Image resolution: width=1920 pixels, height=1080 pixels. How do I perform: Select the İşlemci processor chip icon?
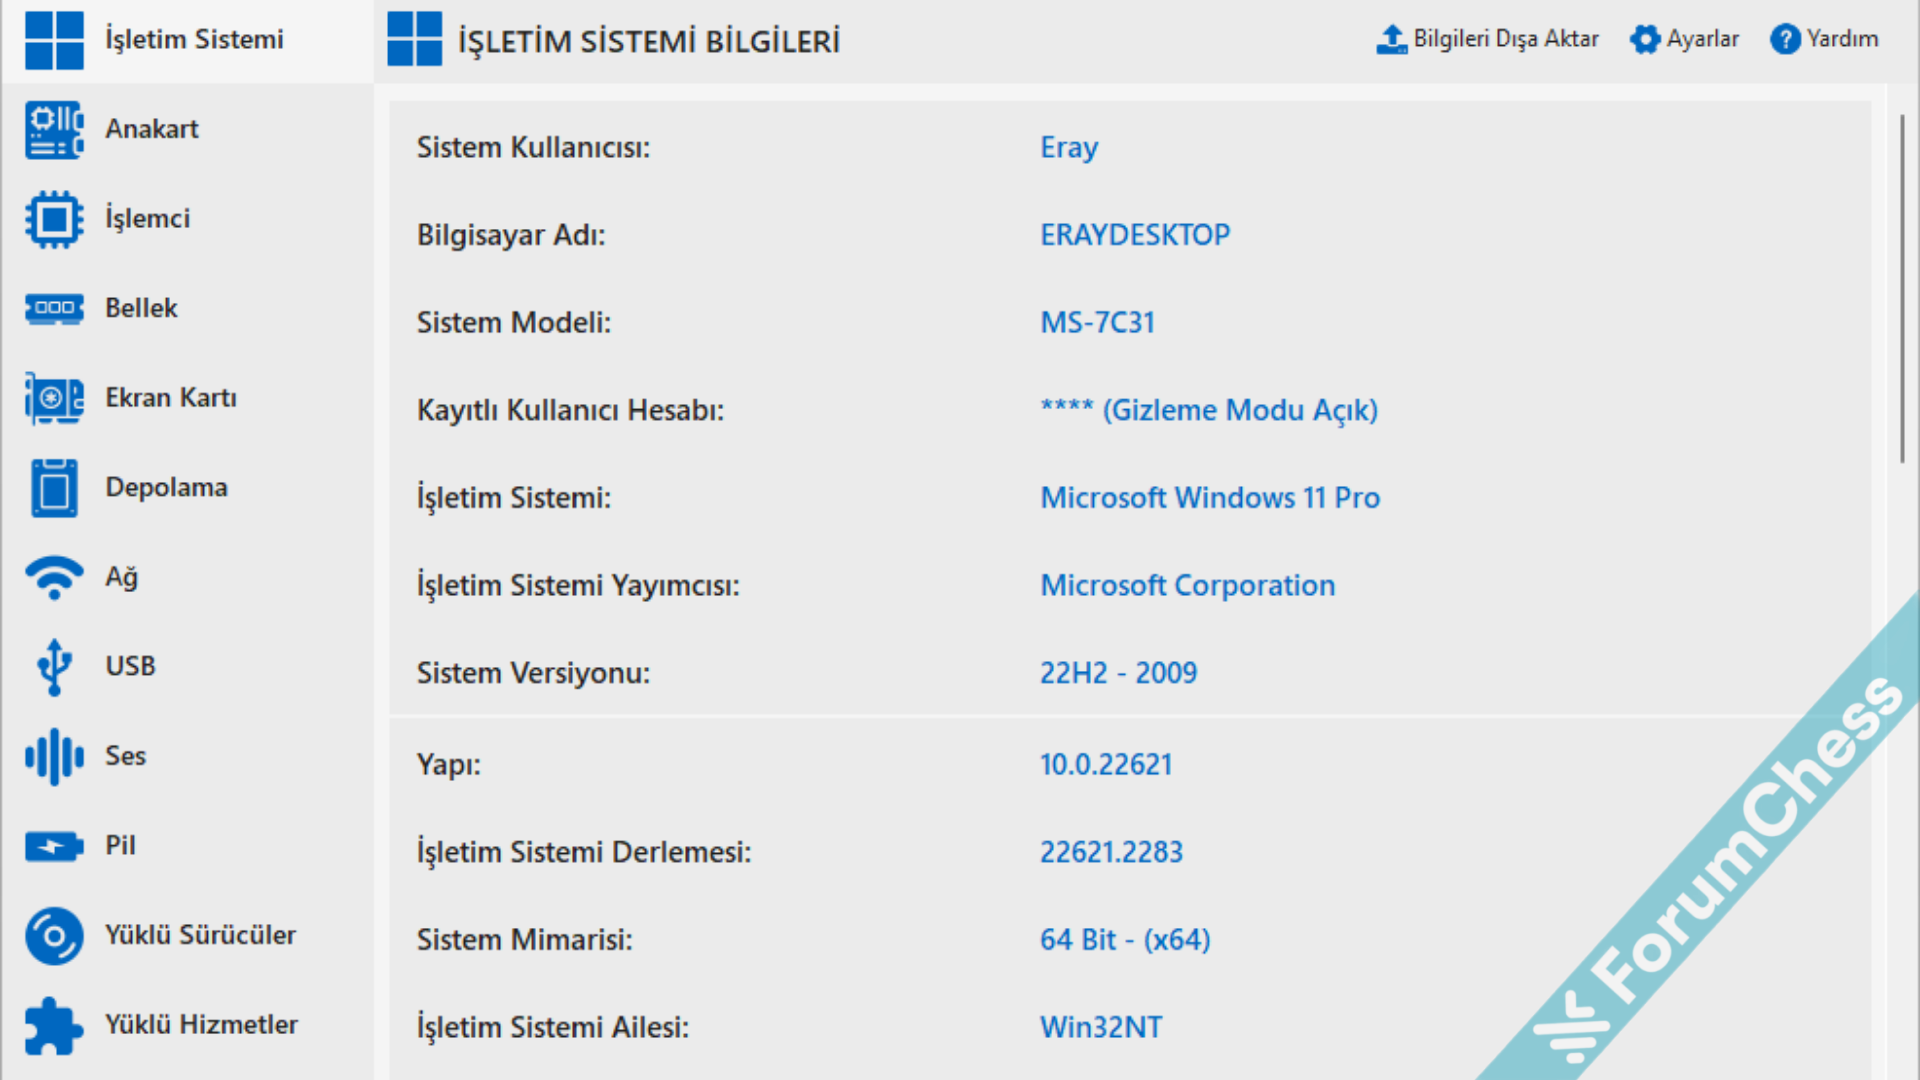54,219
